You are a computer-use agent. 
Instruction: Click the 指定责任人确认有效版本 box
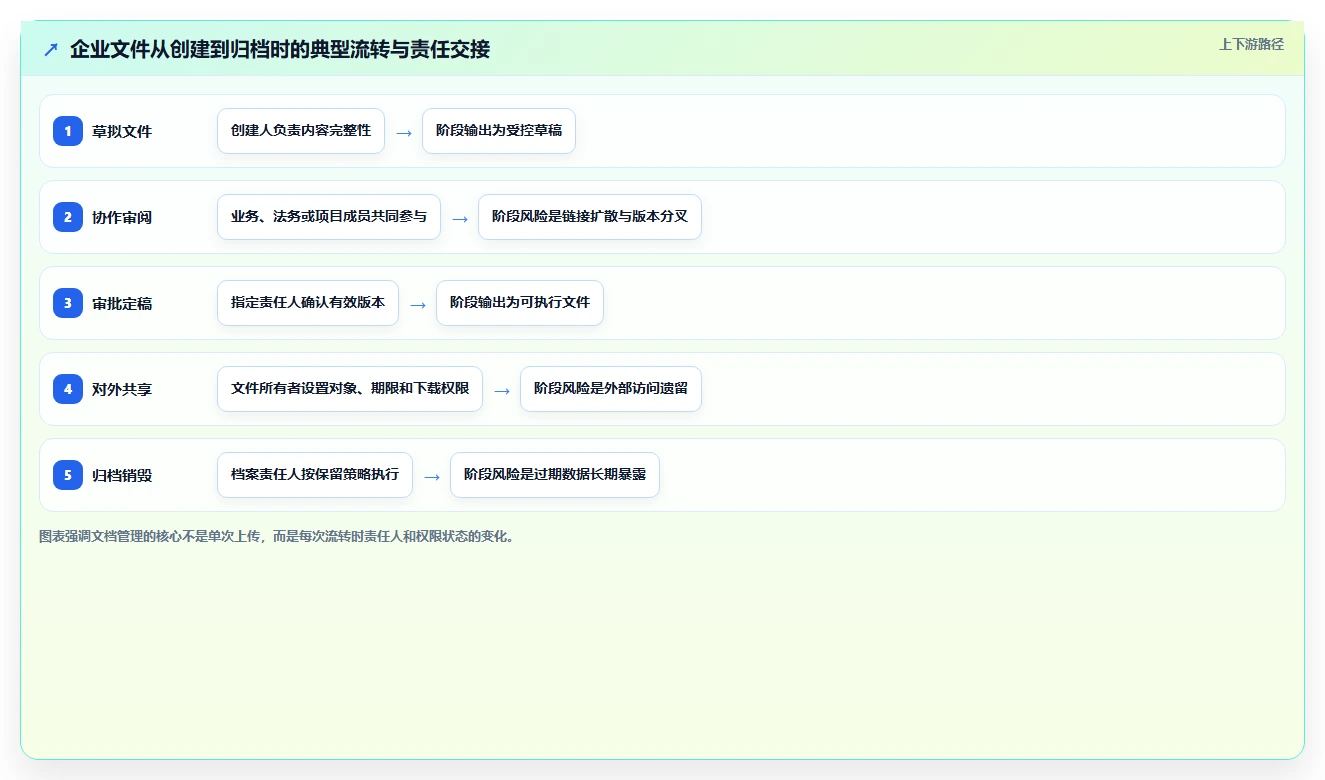[x=308, y=303]
